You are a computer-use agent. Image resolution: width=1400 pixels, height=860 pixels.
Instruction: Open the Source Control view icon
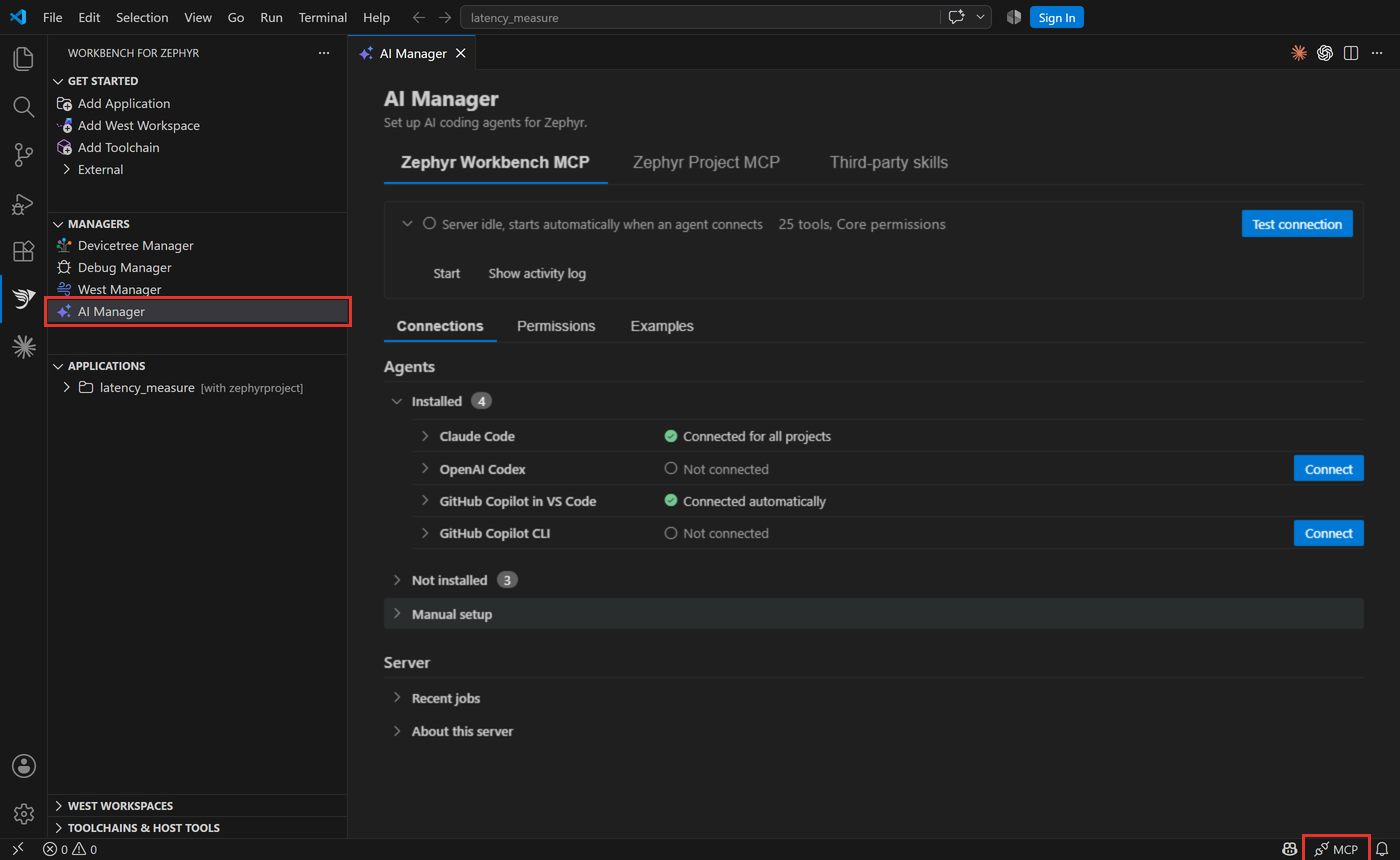(23, 155)
